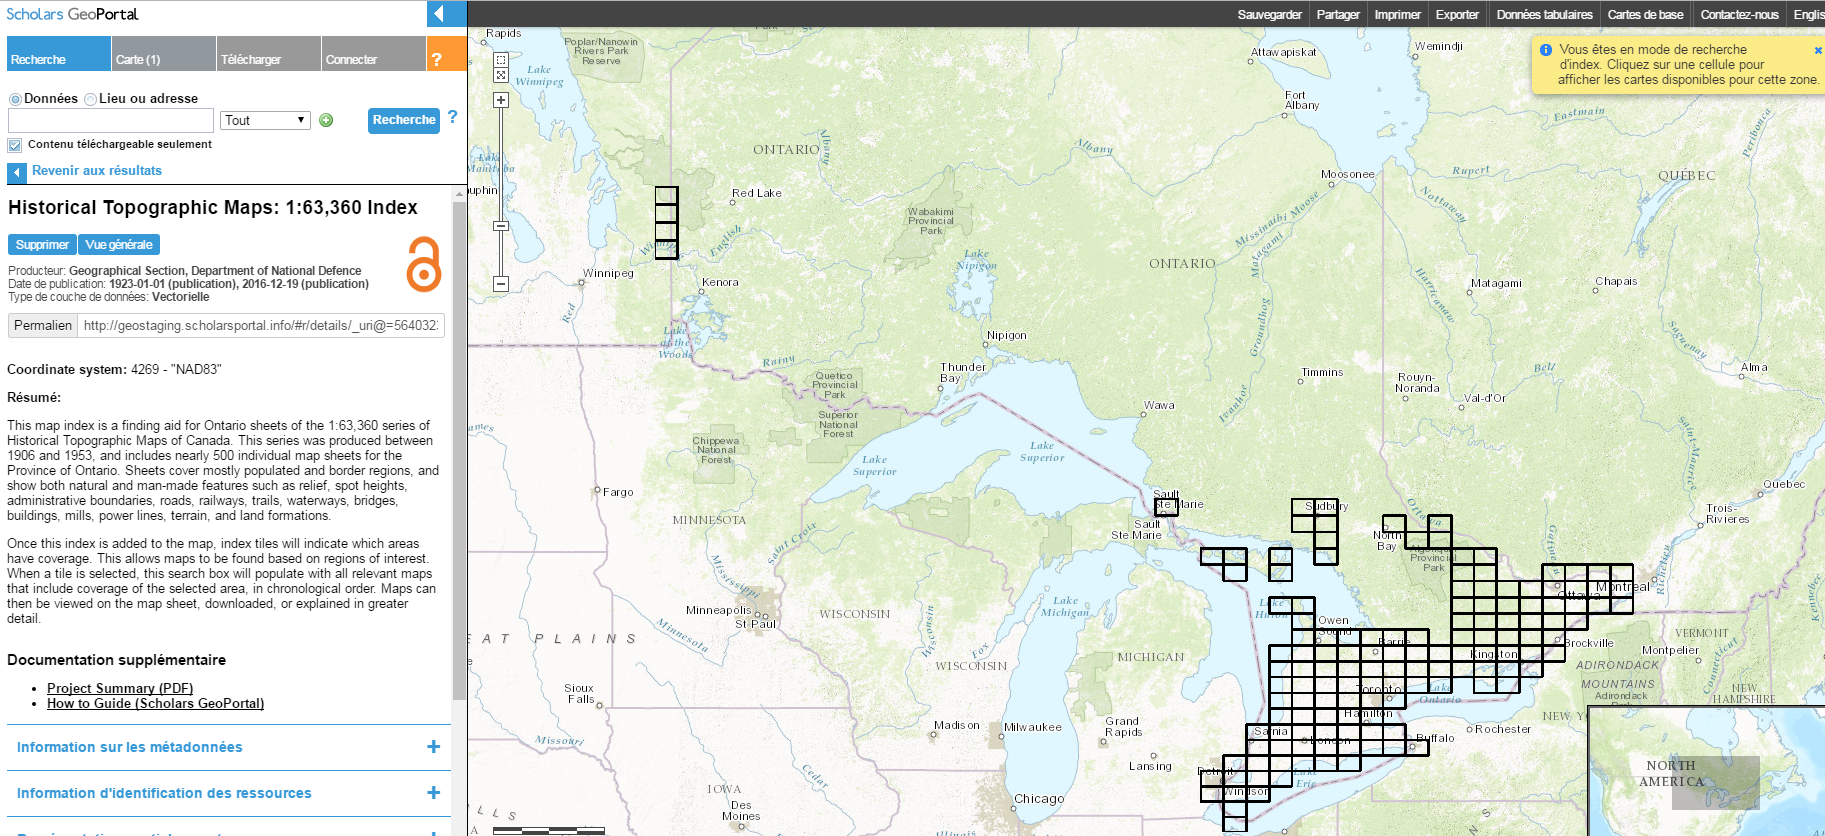The image size is (1825, 836).
Task: Click the info icon in the yellow notification
Action: 1546,50
